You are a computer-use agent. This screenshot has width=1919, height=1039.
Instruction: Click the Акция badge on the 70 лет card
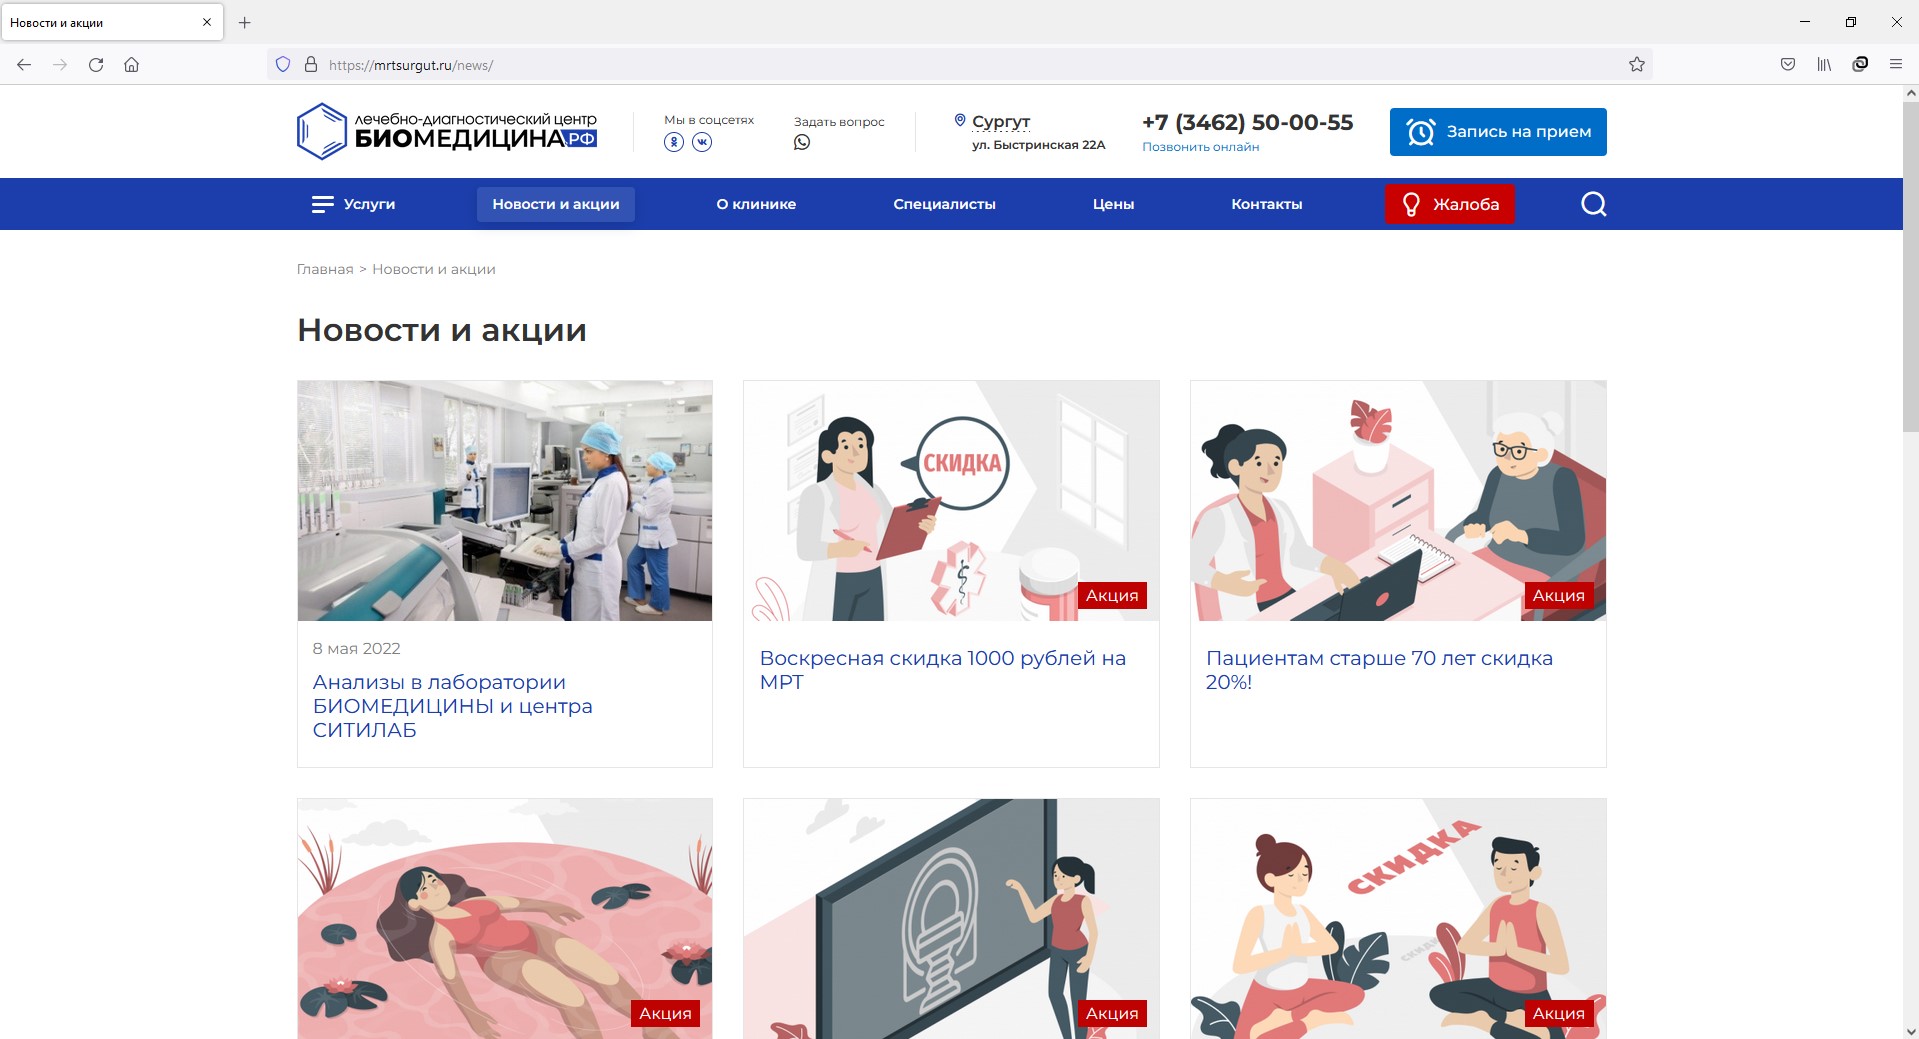point(1559,595)
